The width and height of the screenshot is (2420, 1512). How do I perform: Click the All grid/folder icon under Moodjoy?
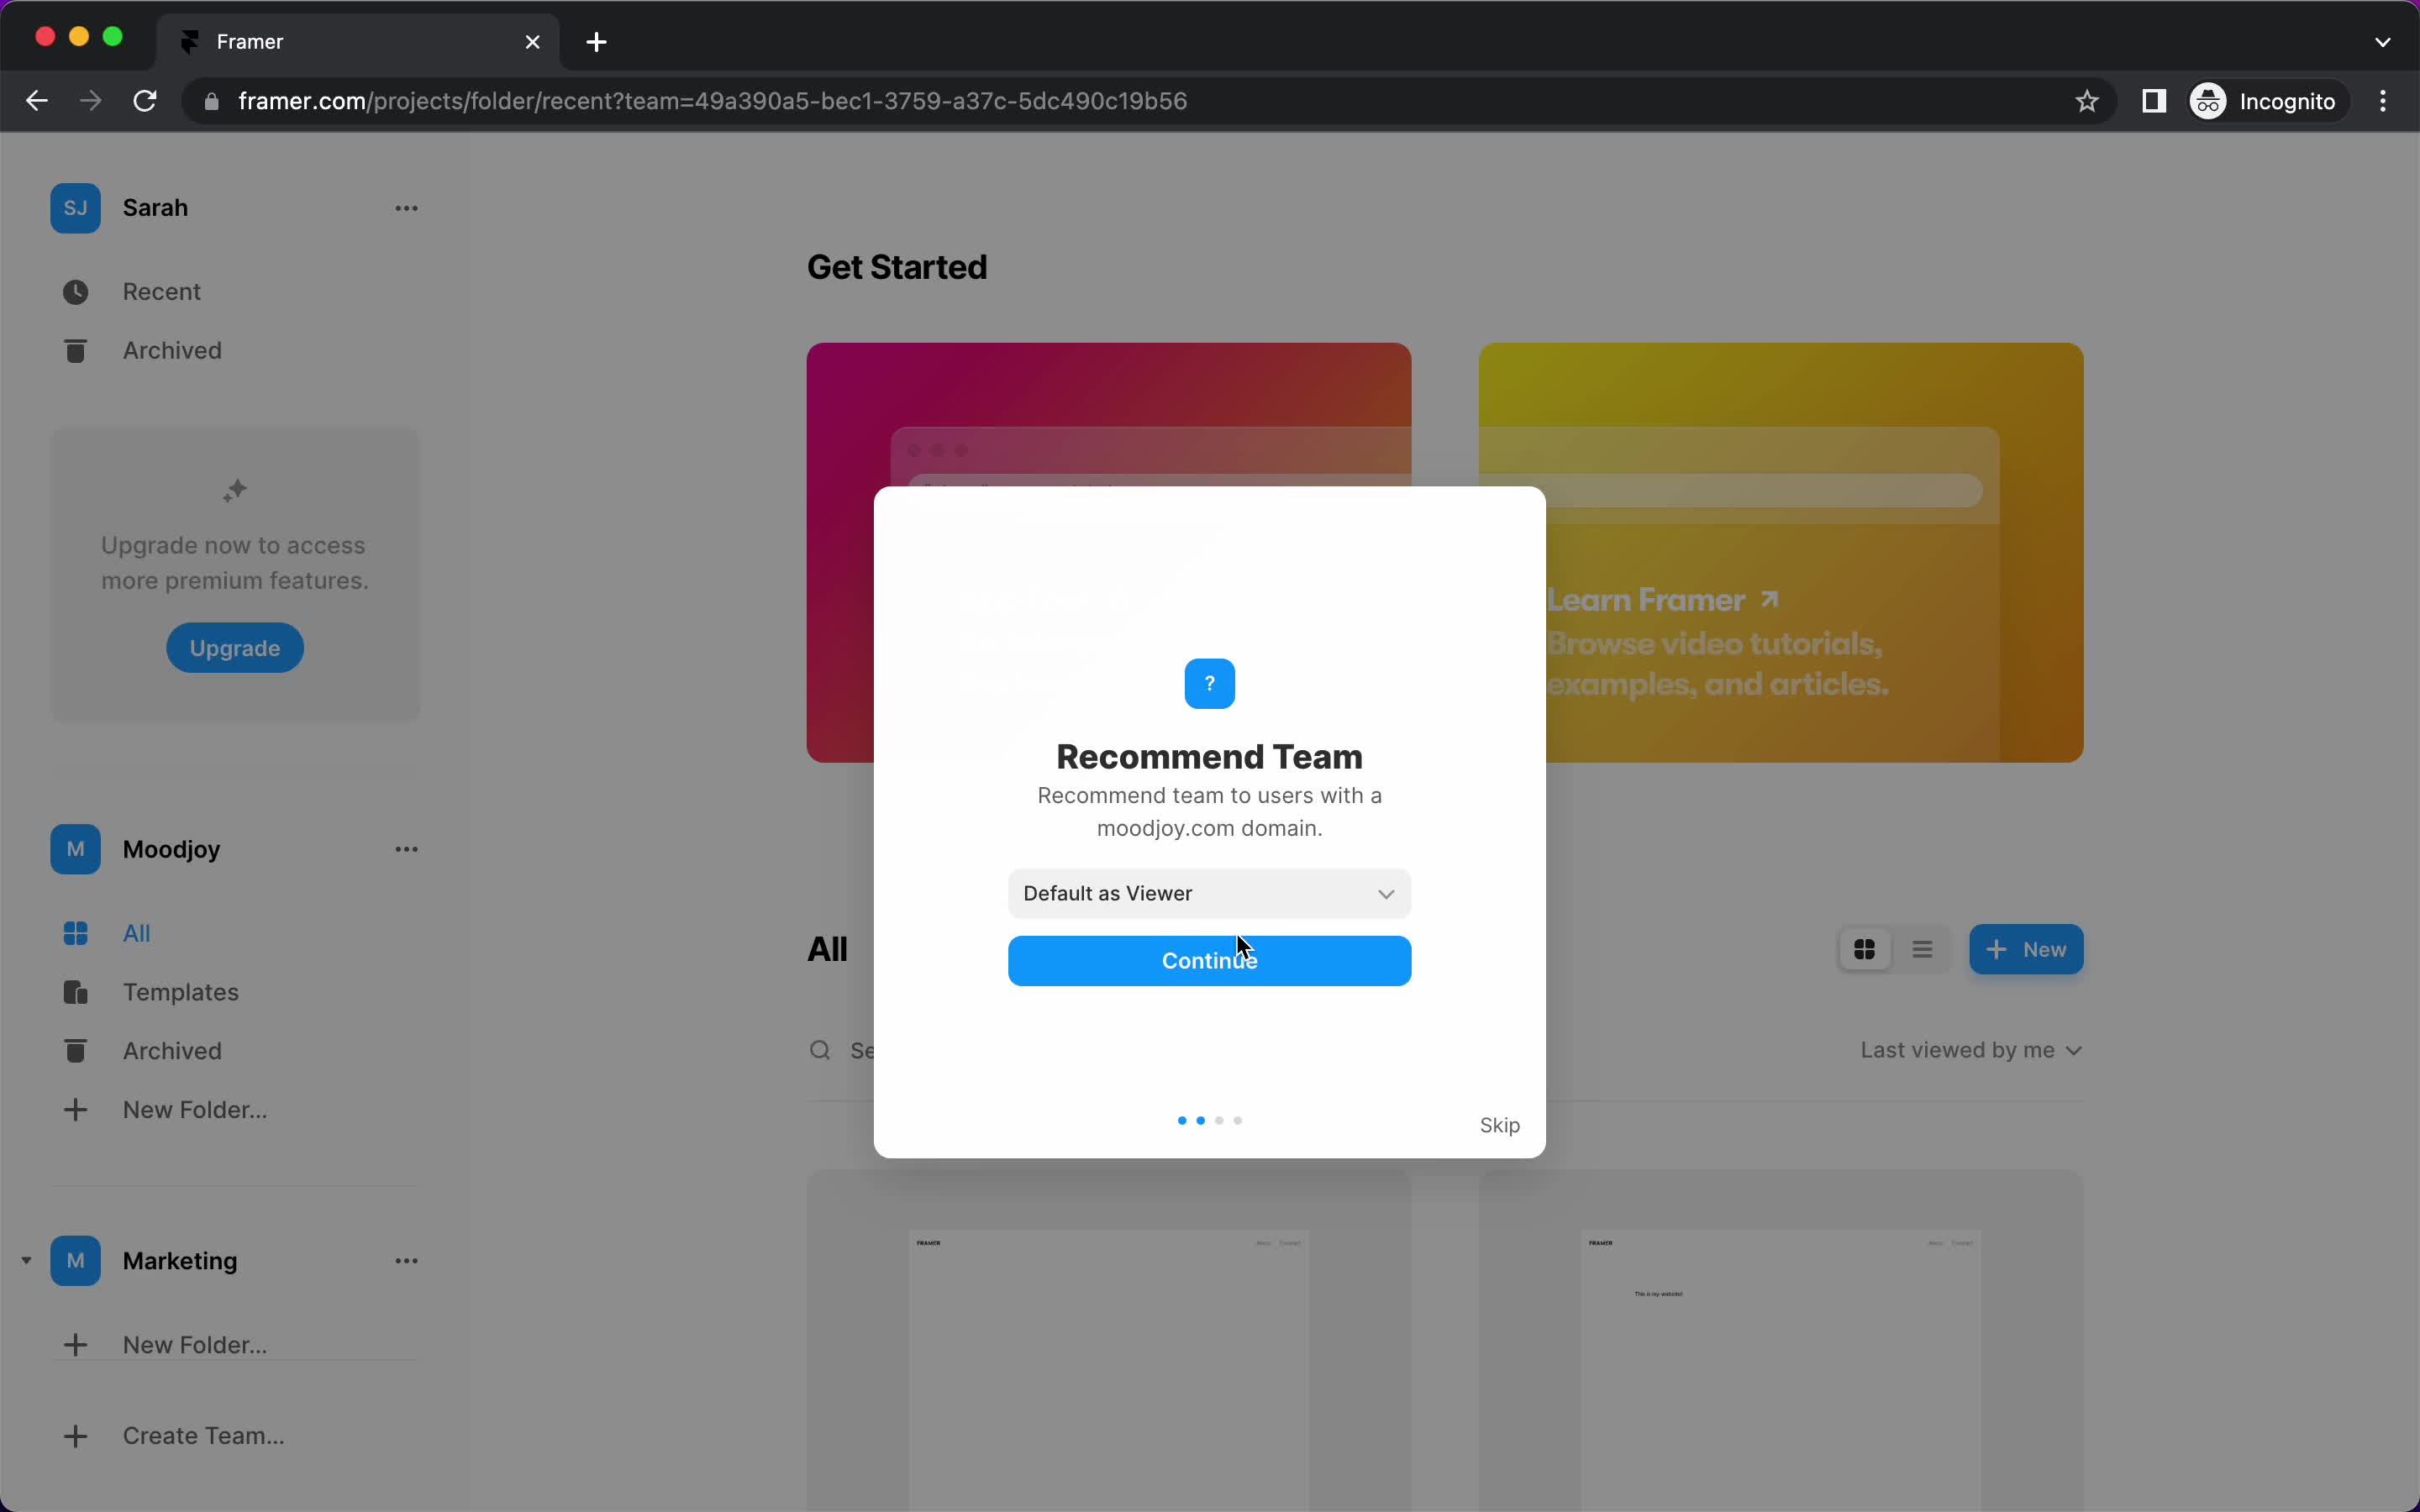[x=75, y=932]
